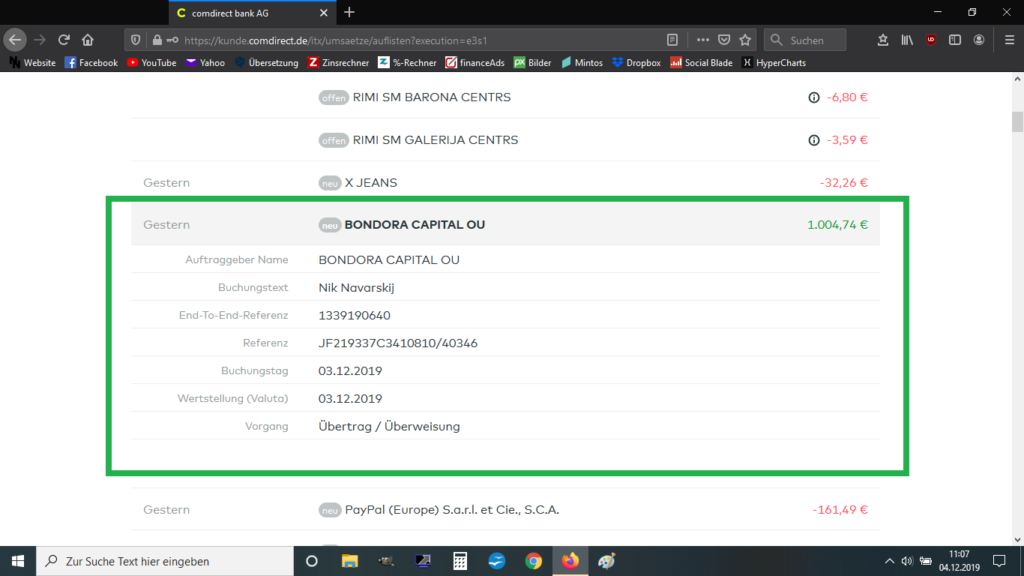The height and width of the screenshot is (576, 1024).
Task: Open uBlock Origin extension icon
Action: (931, 40)
